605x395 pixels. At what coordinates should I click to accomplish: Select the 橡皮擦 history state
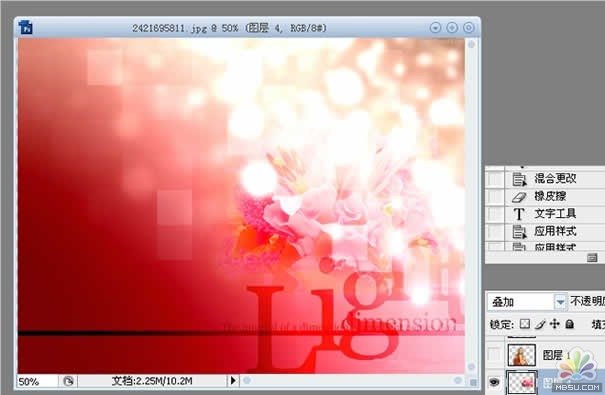tap(550, 196)
